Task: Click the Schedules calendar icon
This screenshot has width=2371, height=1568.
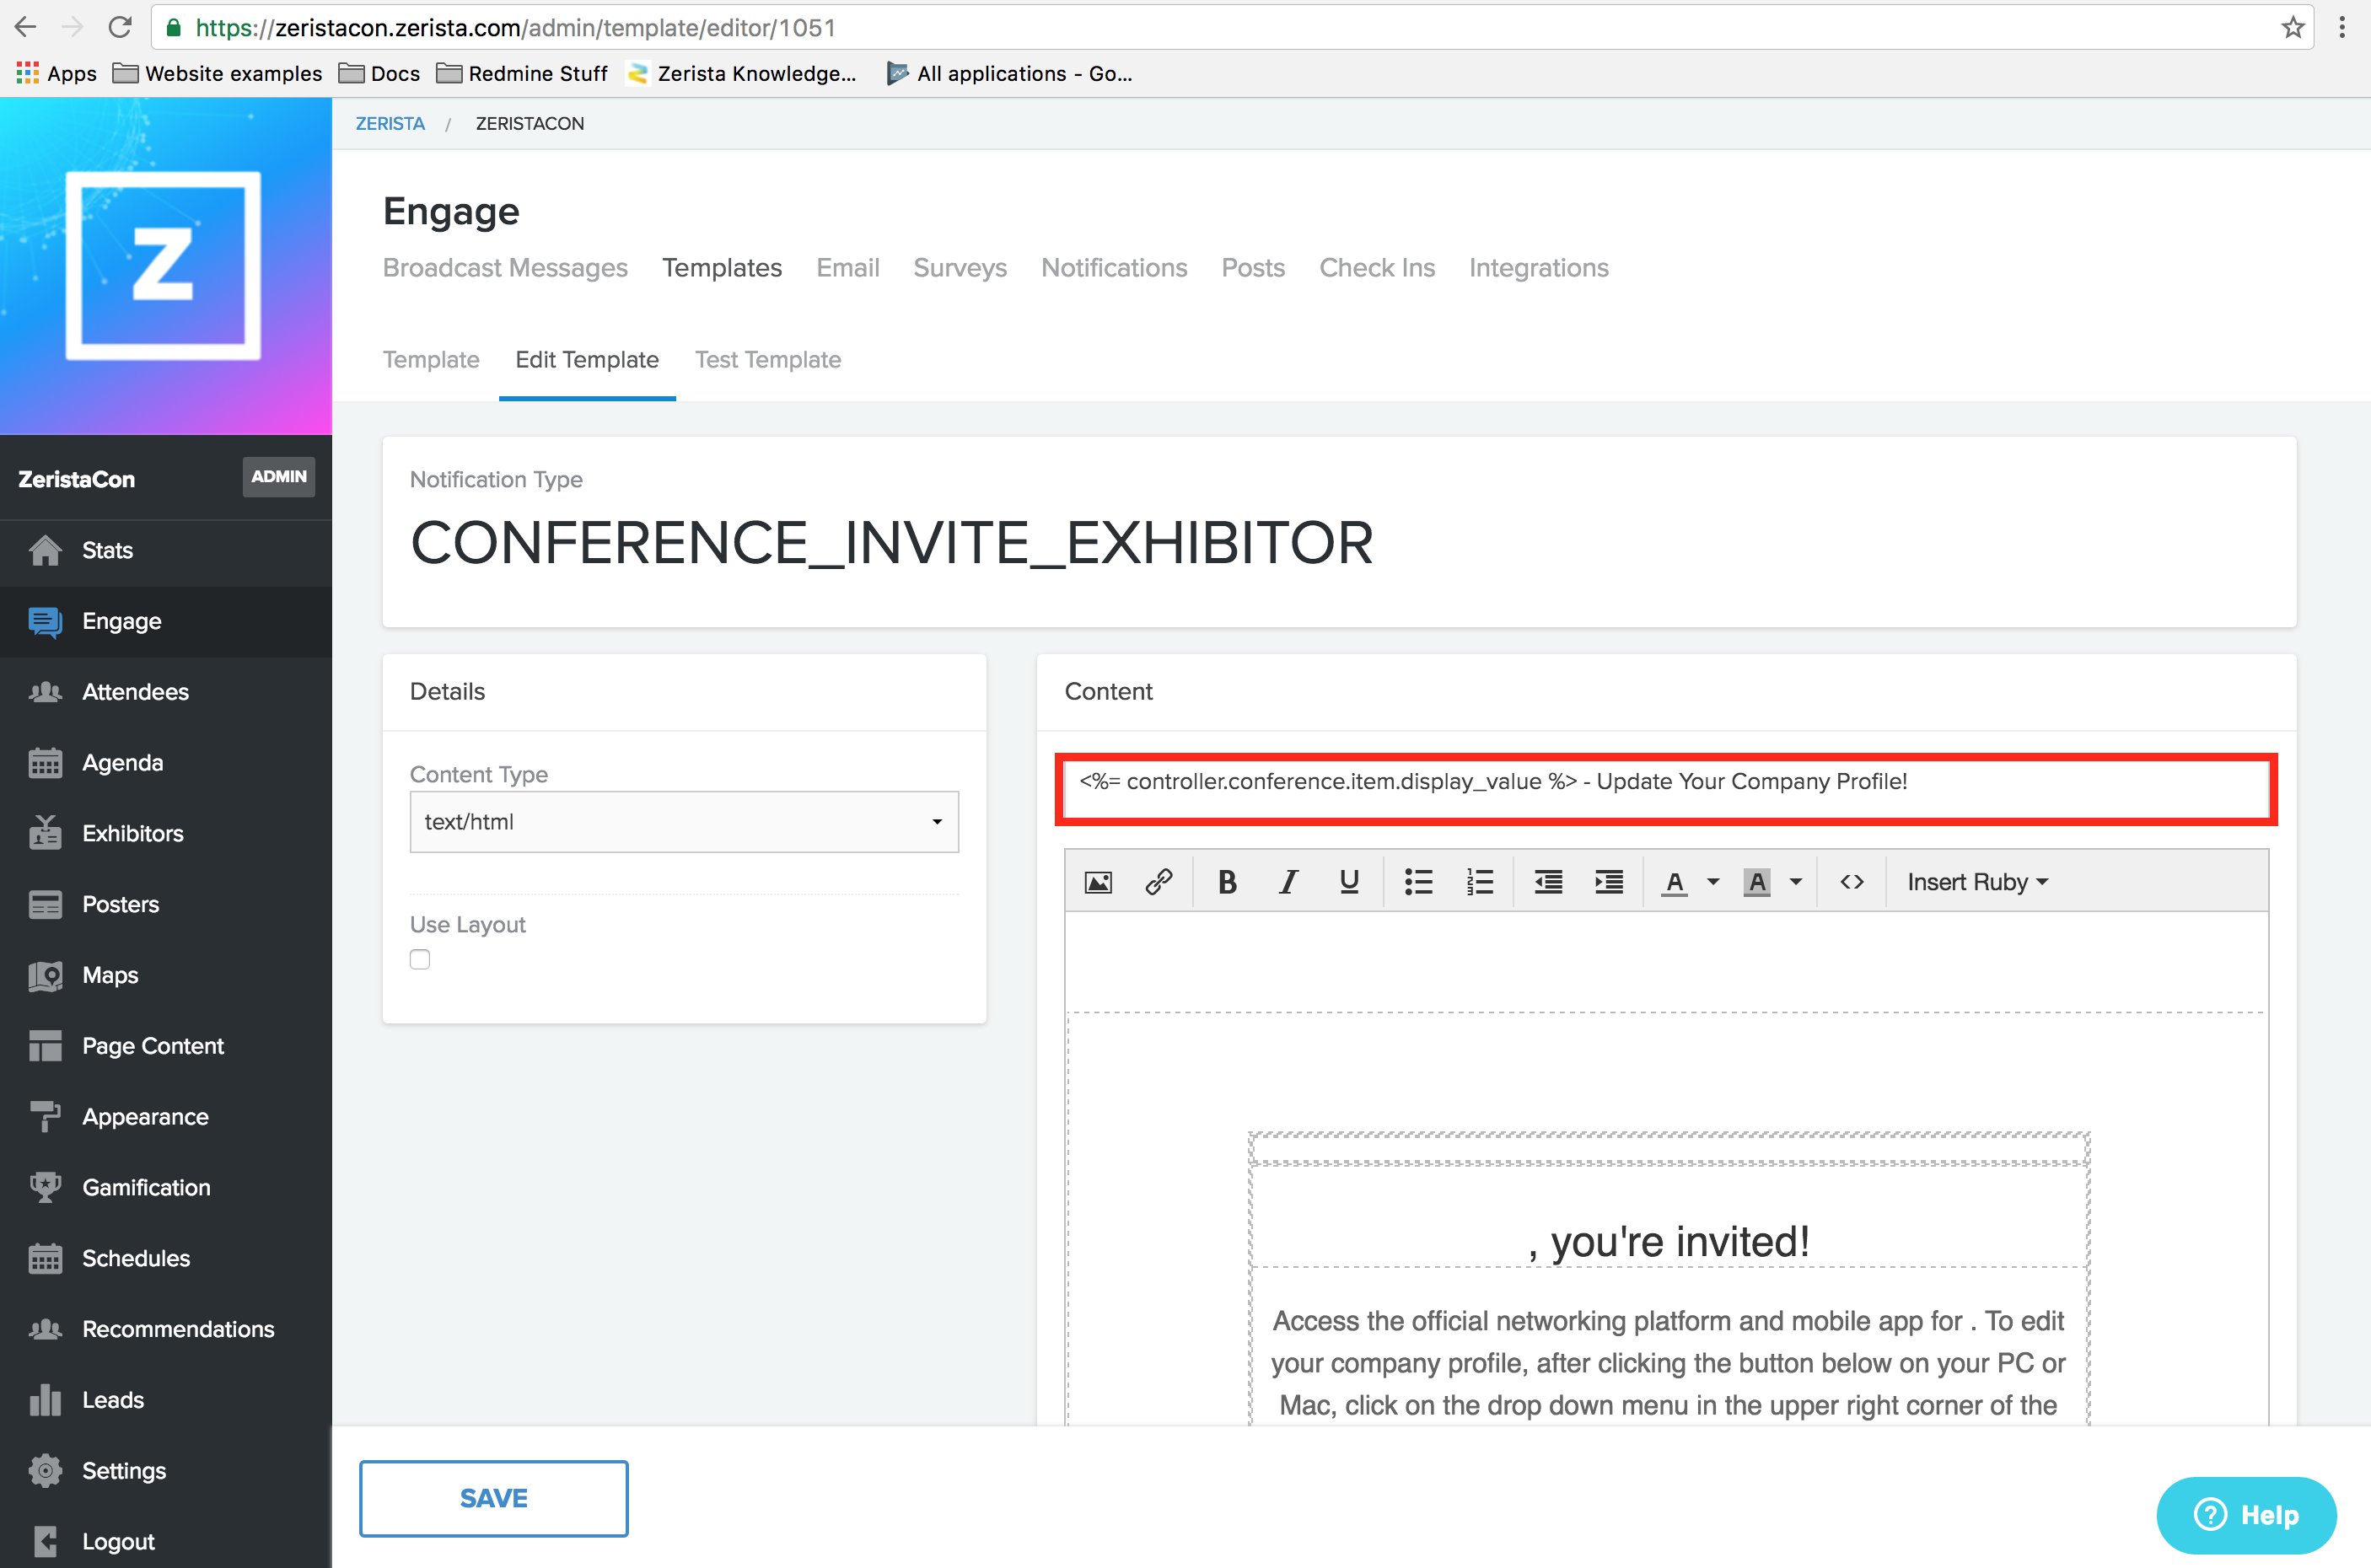Action: pyautogui.click(x=45, y=1258)
